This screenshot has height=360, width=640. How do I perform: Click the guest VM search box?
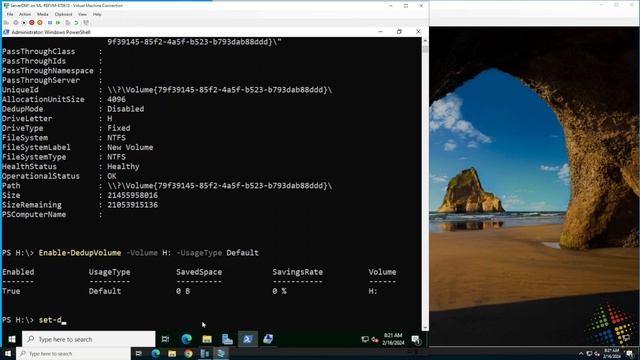tap(89, 339)
